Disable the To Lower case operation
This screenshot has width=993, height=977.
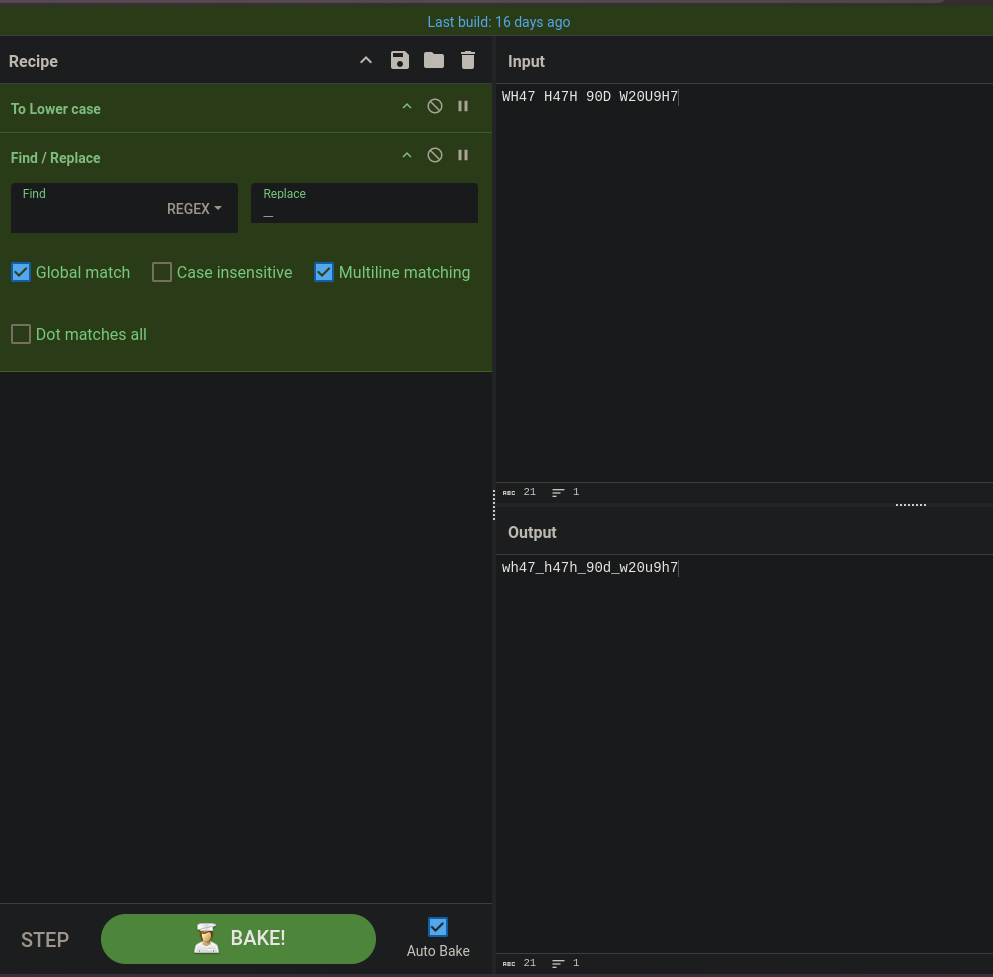435,106
